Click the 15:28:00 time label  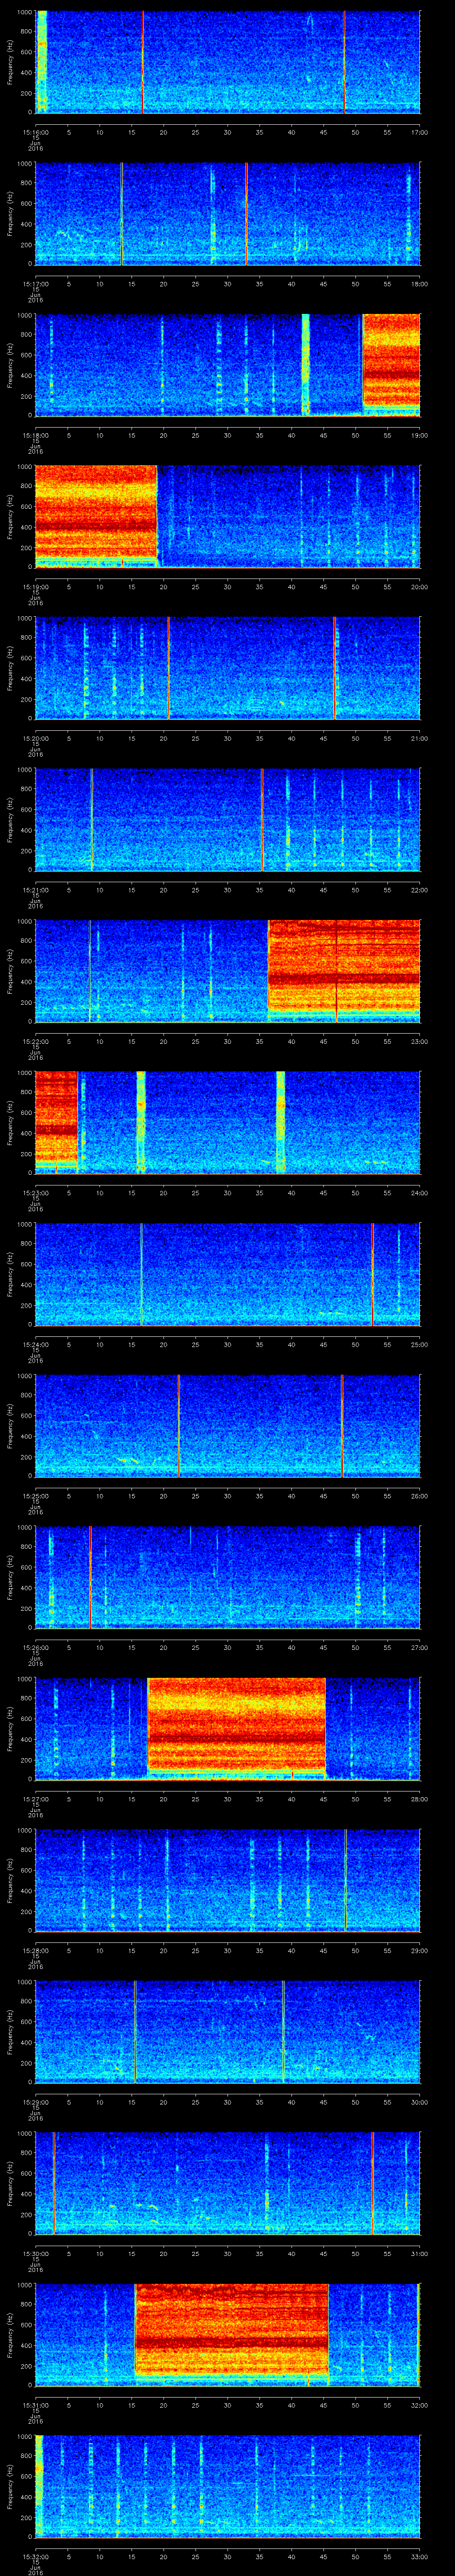(x=36, y=1950)
